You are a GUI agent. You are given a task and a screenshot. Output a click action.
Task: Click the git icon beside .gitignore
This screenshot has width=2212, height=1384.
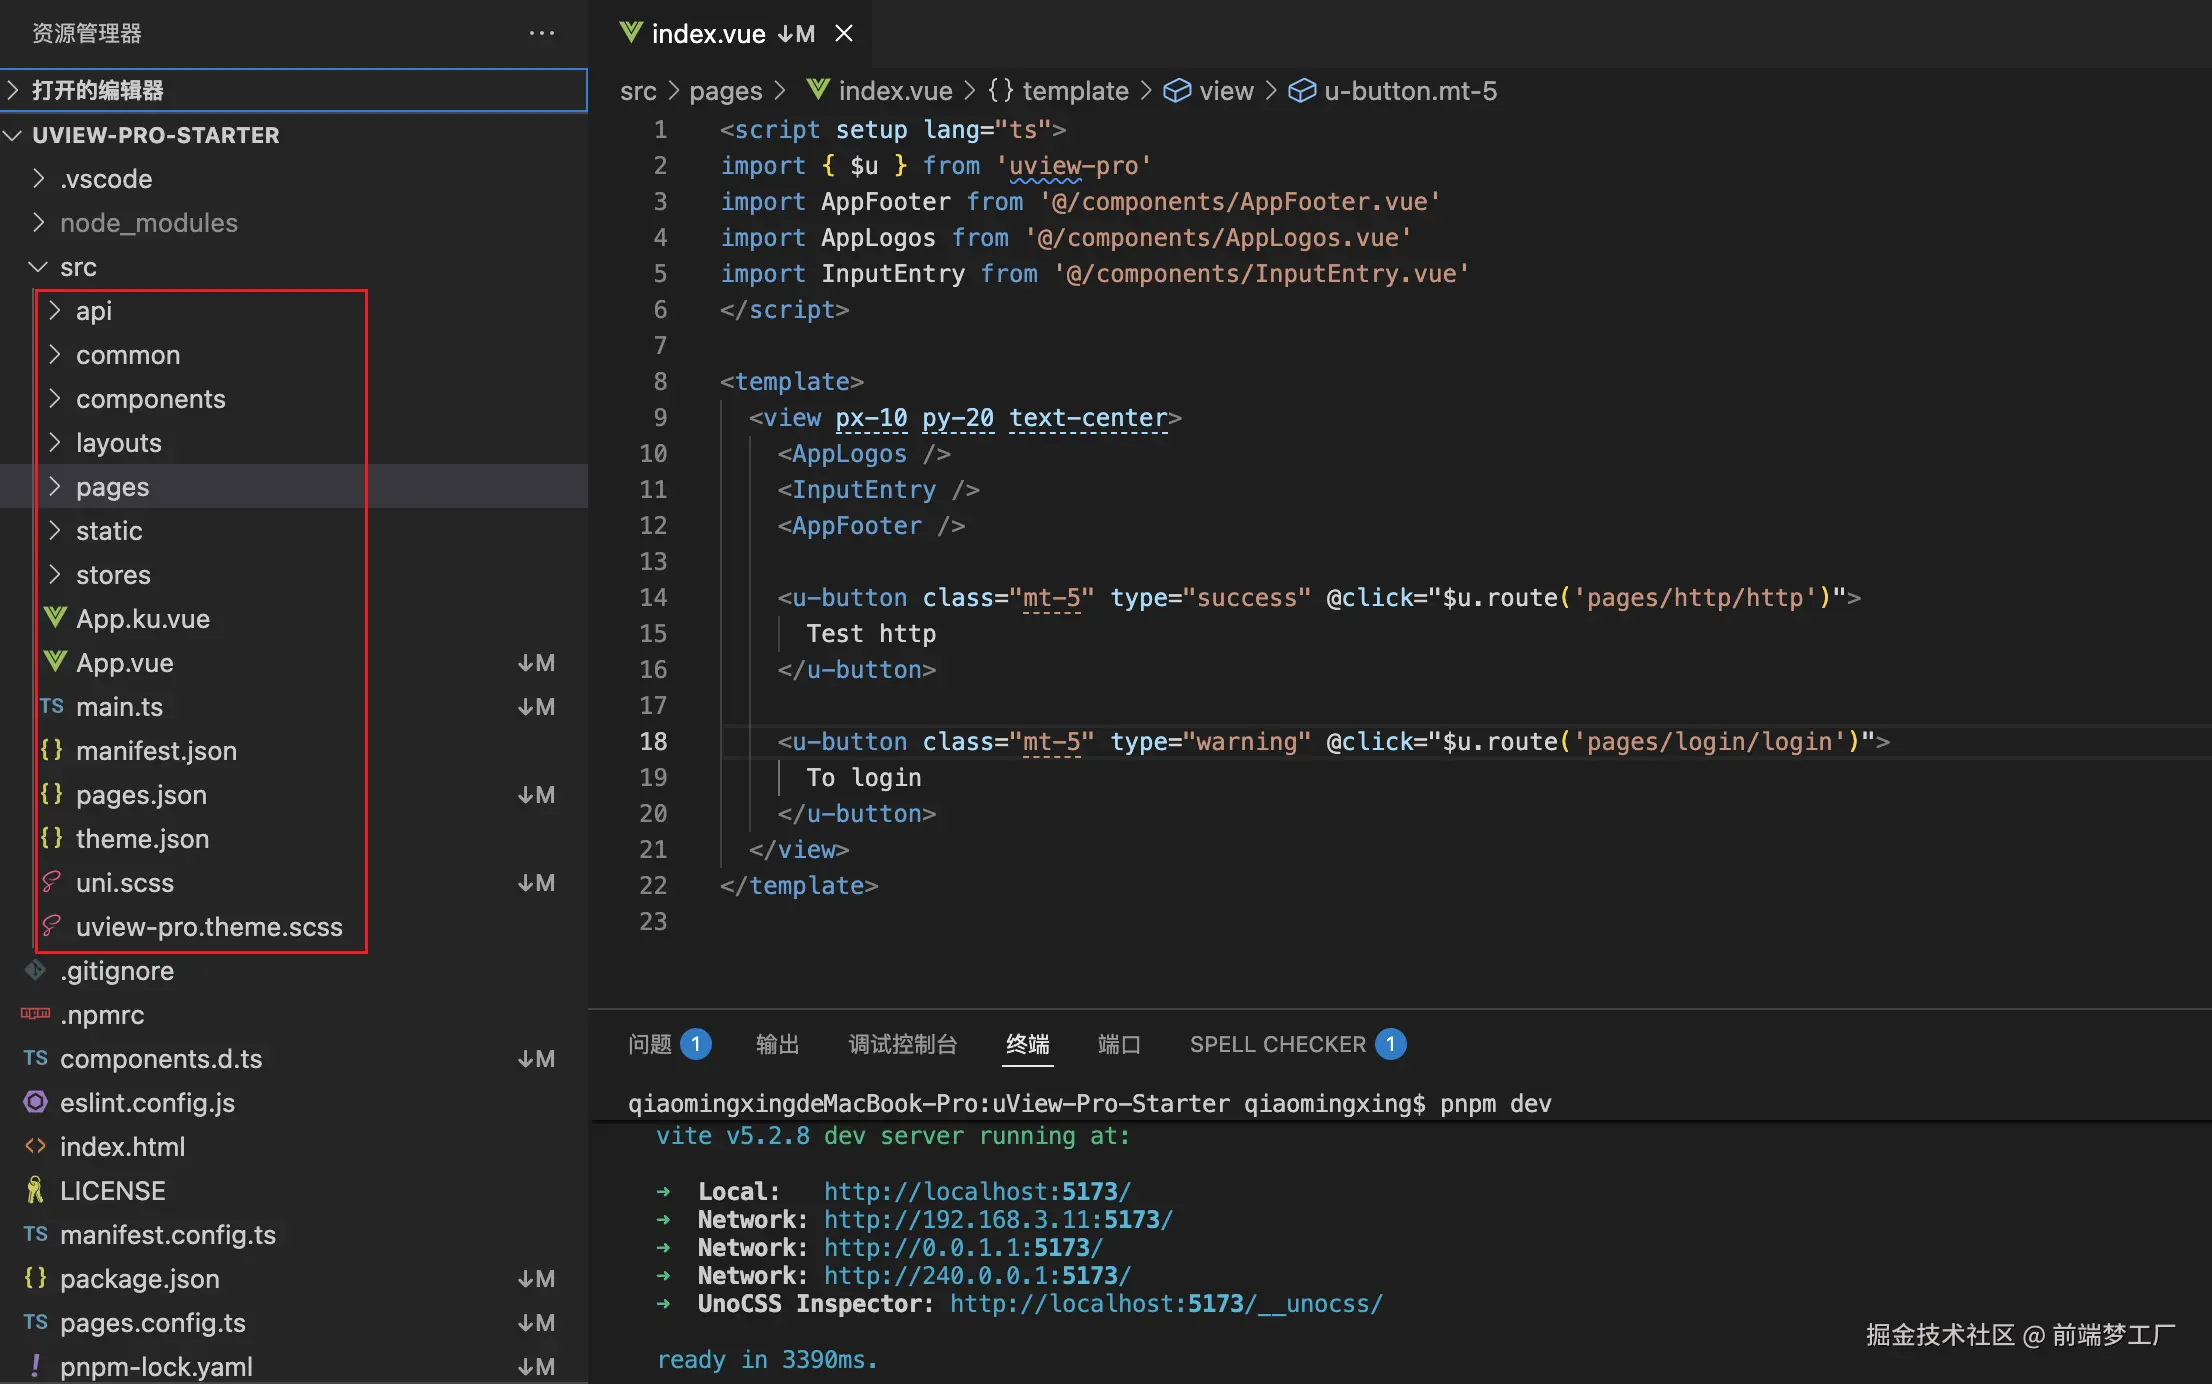point(36,970)
